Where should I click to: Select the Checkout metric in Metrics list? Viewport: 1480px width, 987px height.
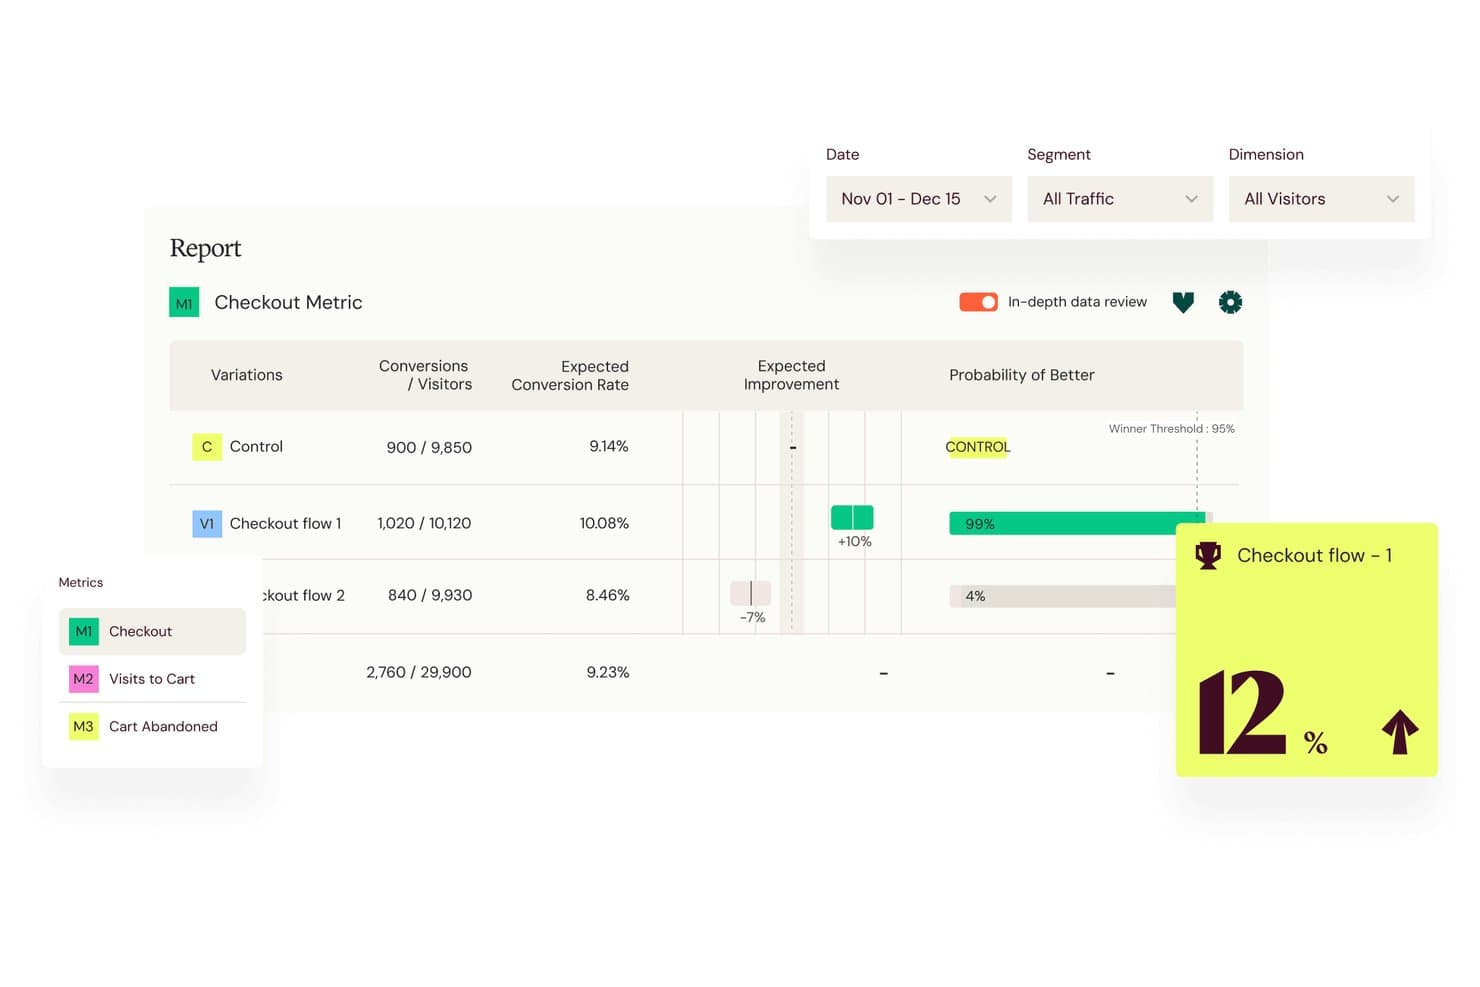152,631
